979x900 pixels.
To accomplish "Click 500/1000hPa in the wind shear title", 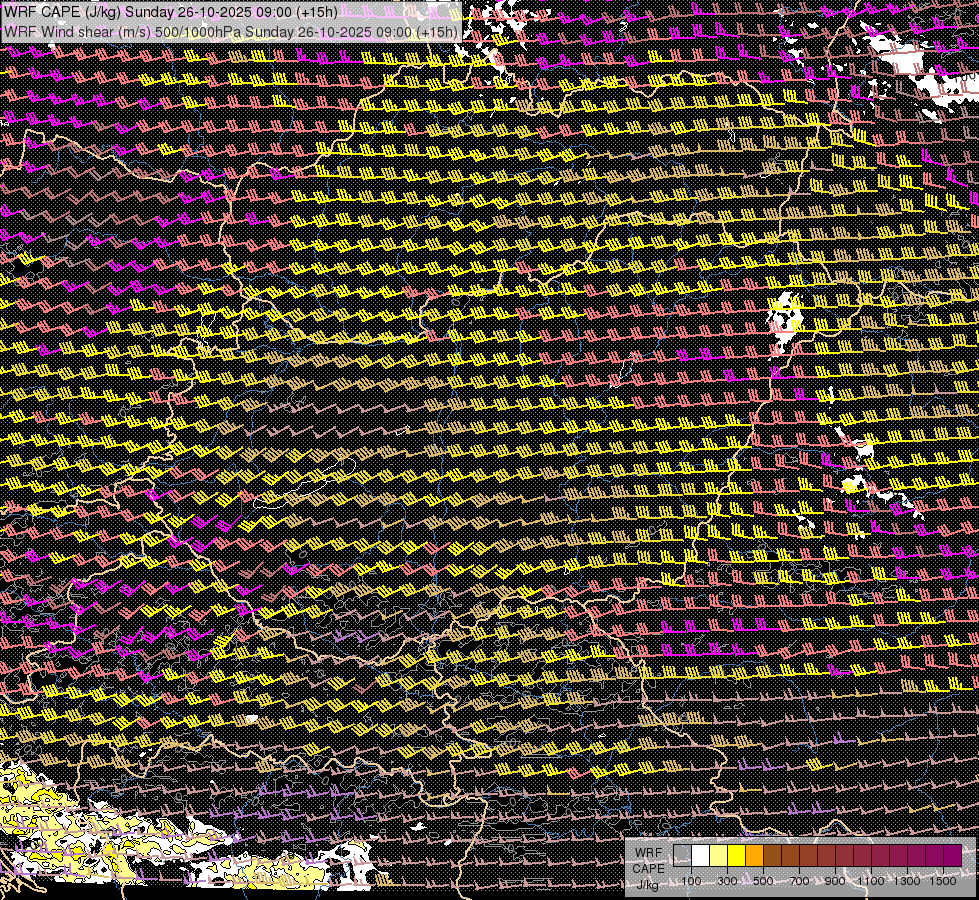I will [x=199, y=32].
